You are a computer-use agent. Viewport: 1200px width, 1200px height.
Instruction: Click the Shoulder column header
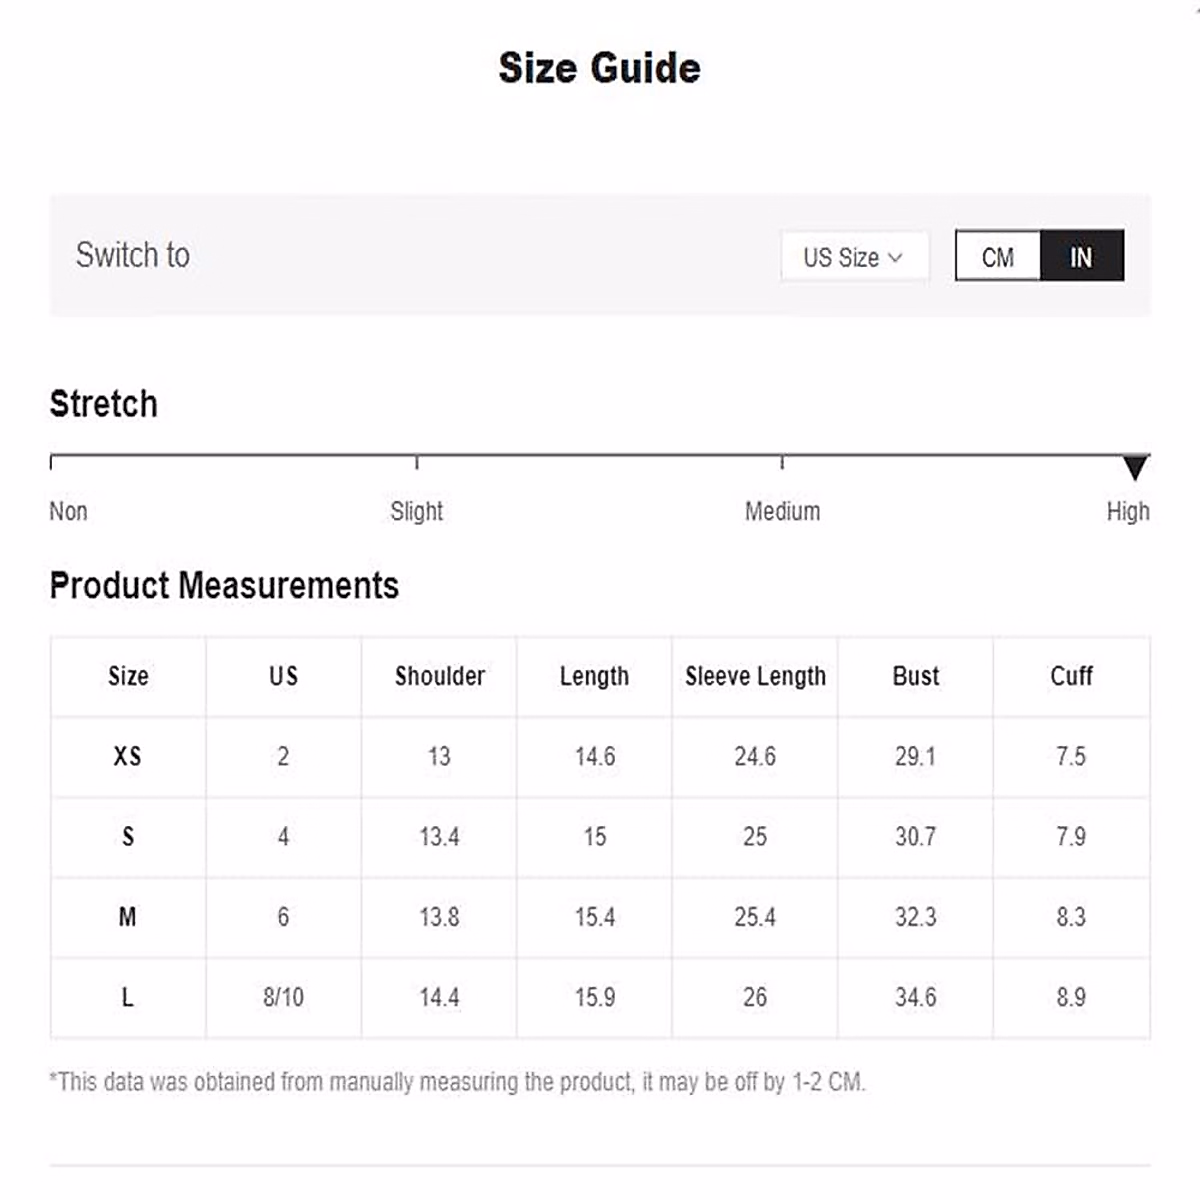pyautogui.click(x=439, y=676)
